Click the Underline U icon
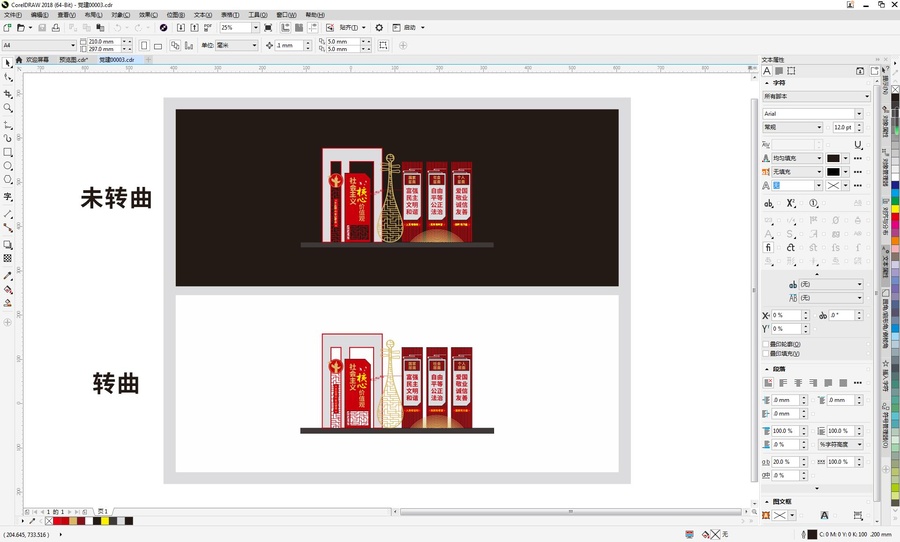 pyautogui.click(x=858, y=145)
